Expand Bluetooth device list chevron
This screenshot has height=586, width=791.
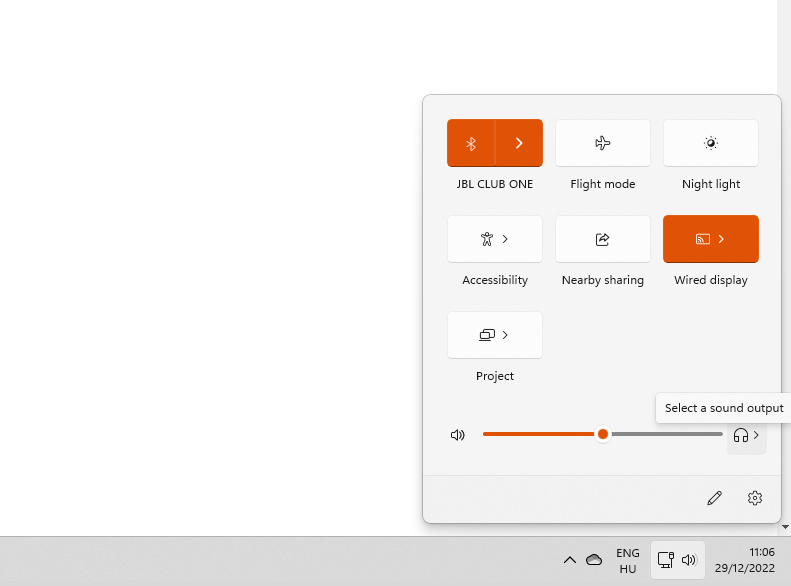519,143
